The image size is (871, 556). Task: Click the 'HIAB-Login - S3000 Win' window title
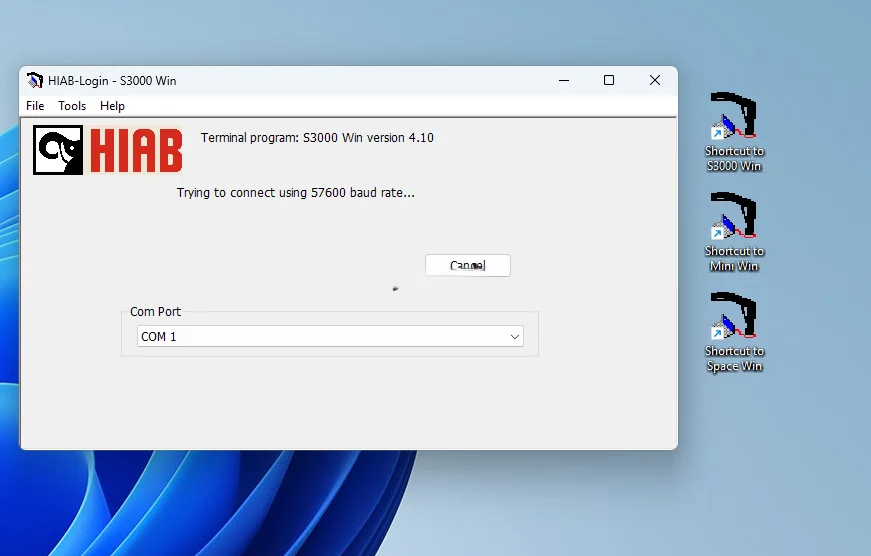pyautogui.click(x=112, y=81)
